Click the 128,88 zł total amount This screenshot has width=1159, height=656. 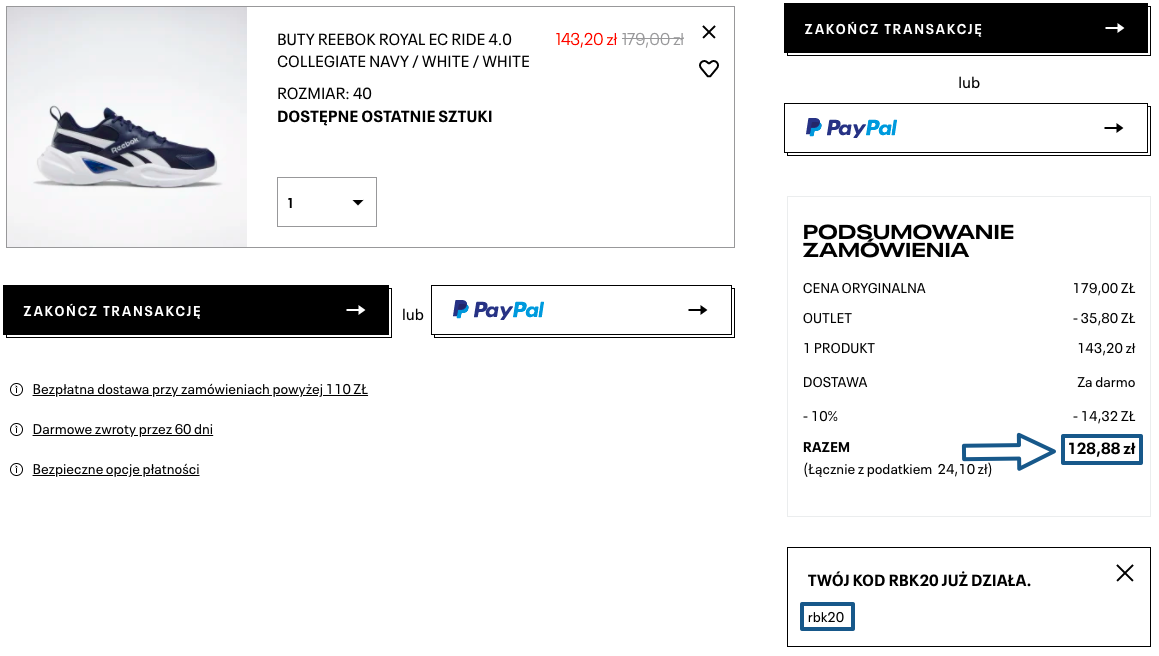coord(1101,449)
